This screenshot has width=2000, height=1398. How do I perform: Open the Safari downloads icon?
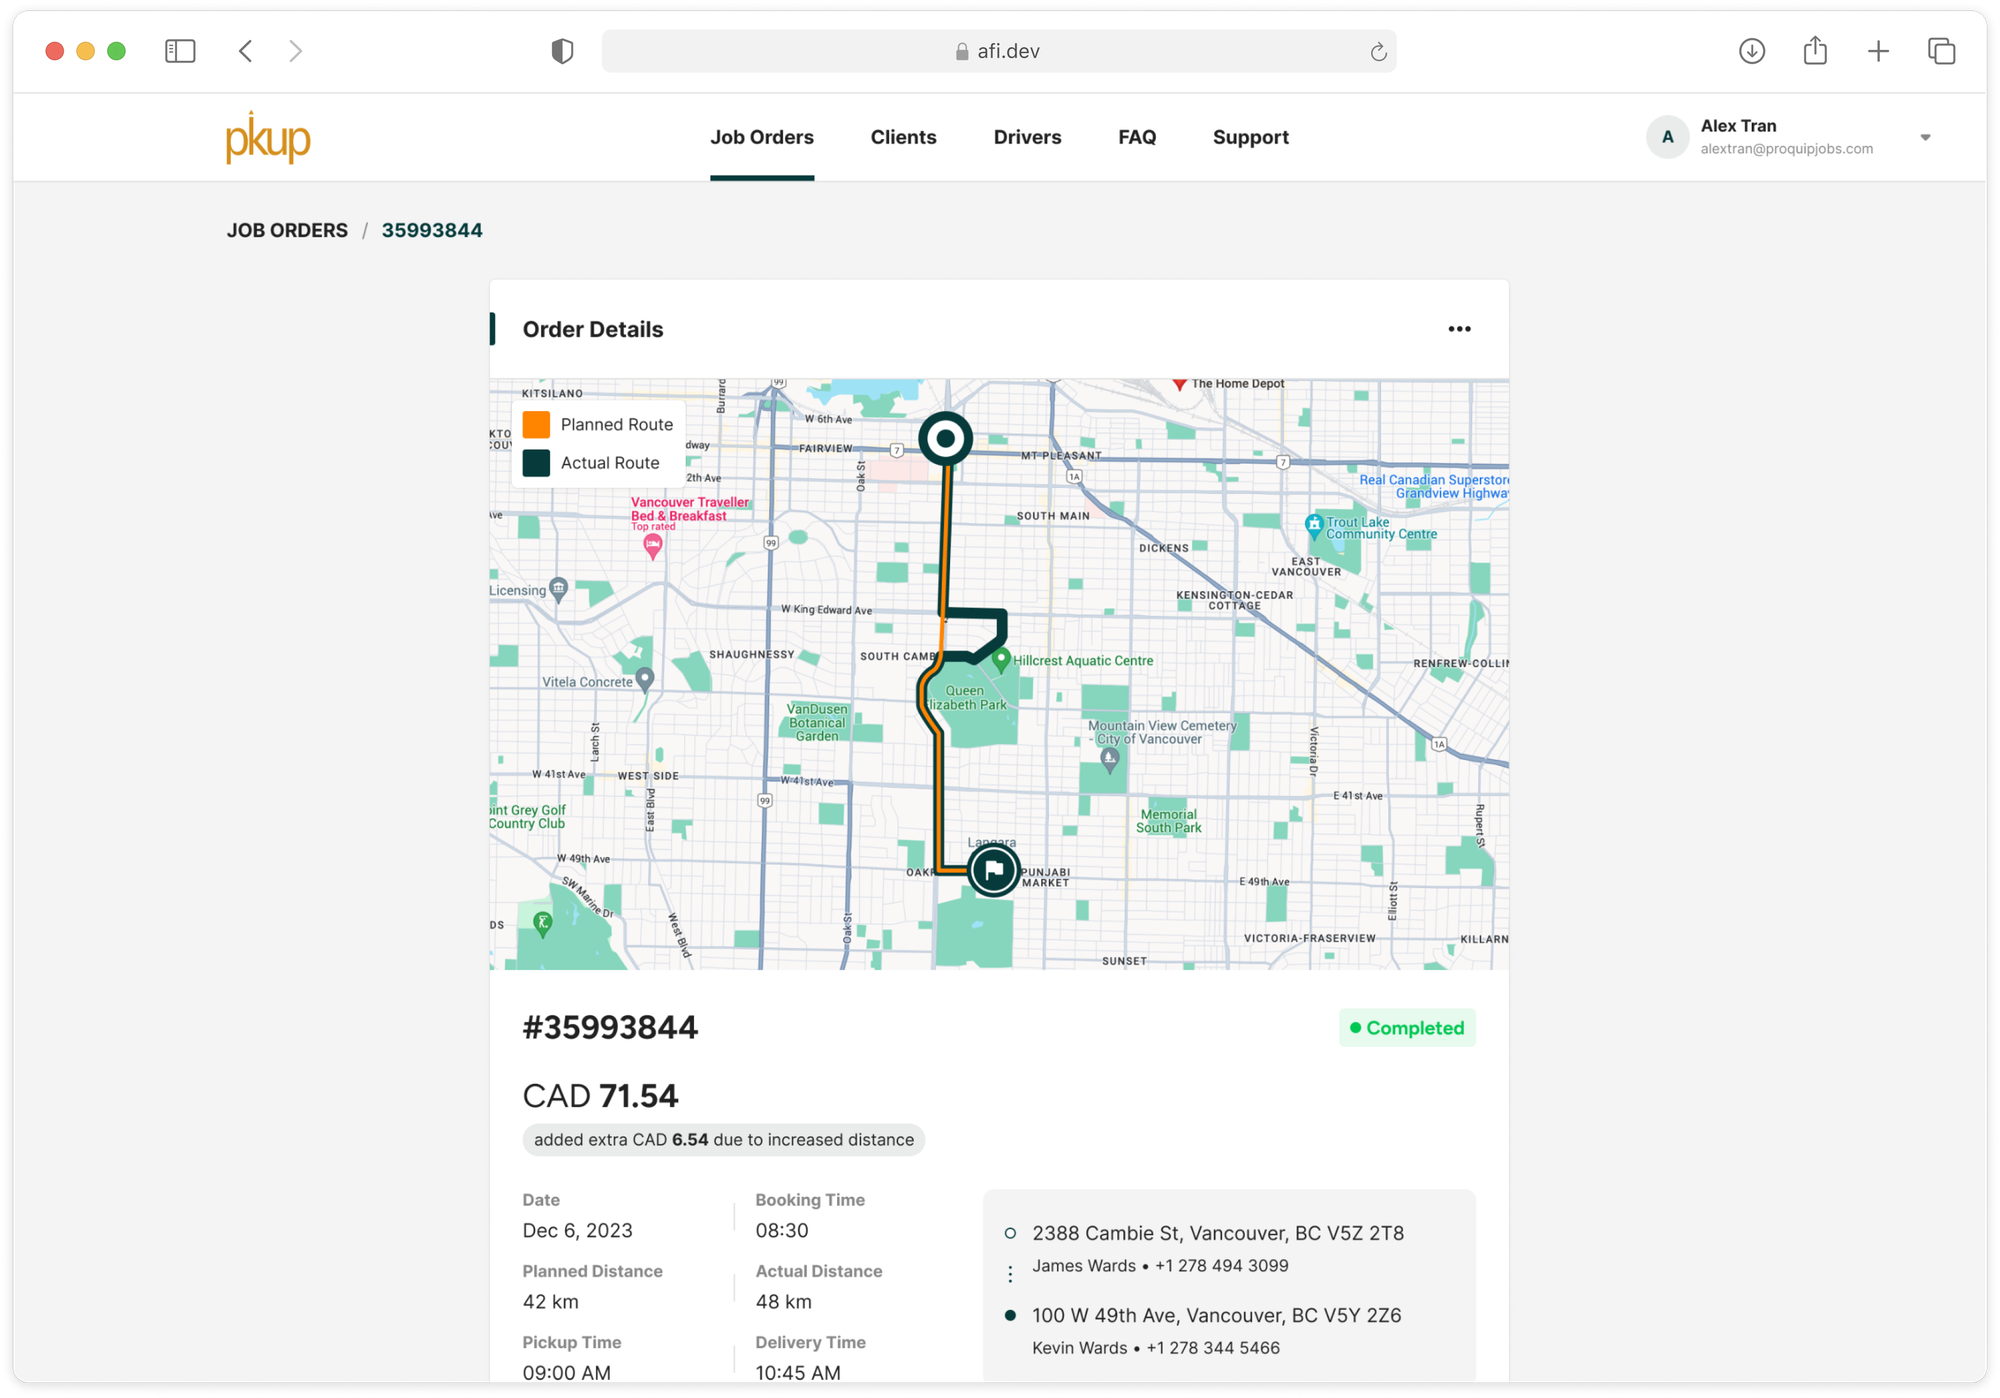(x=1751, y=51)
